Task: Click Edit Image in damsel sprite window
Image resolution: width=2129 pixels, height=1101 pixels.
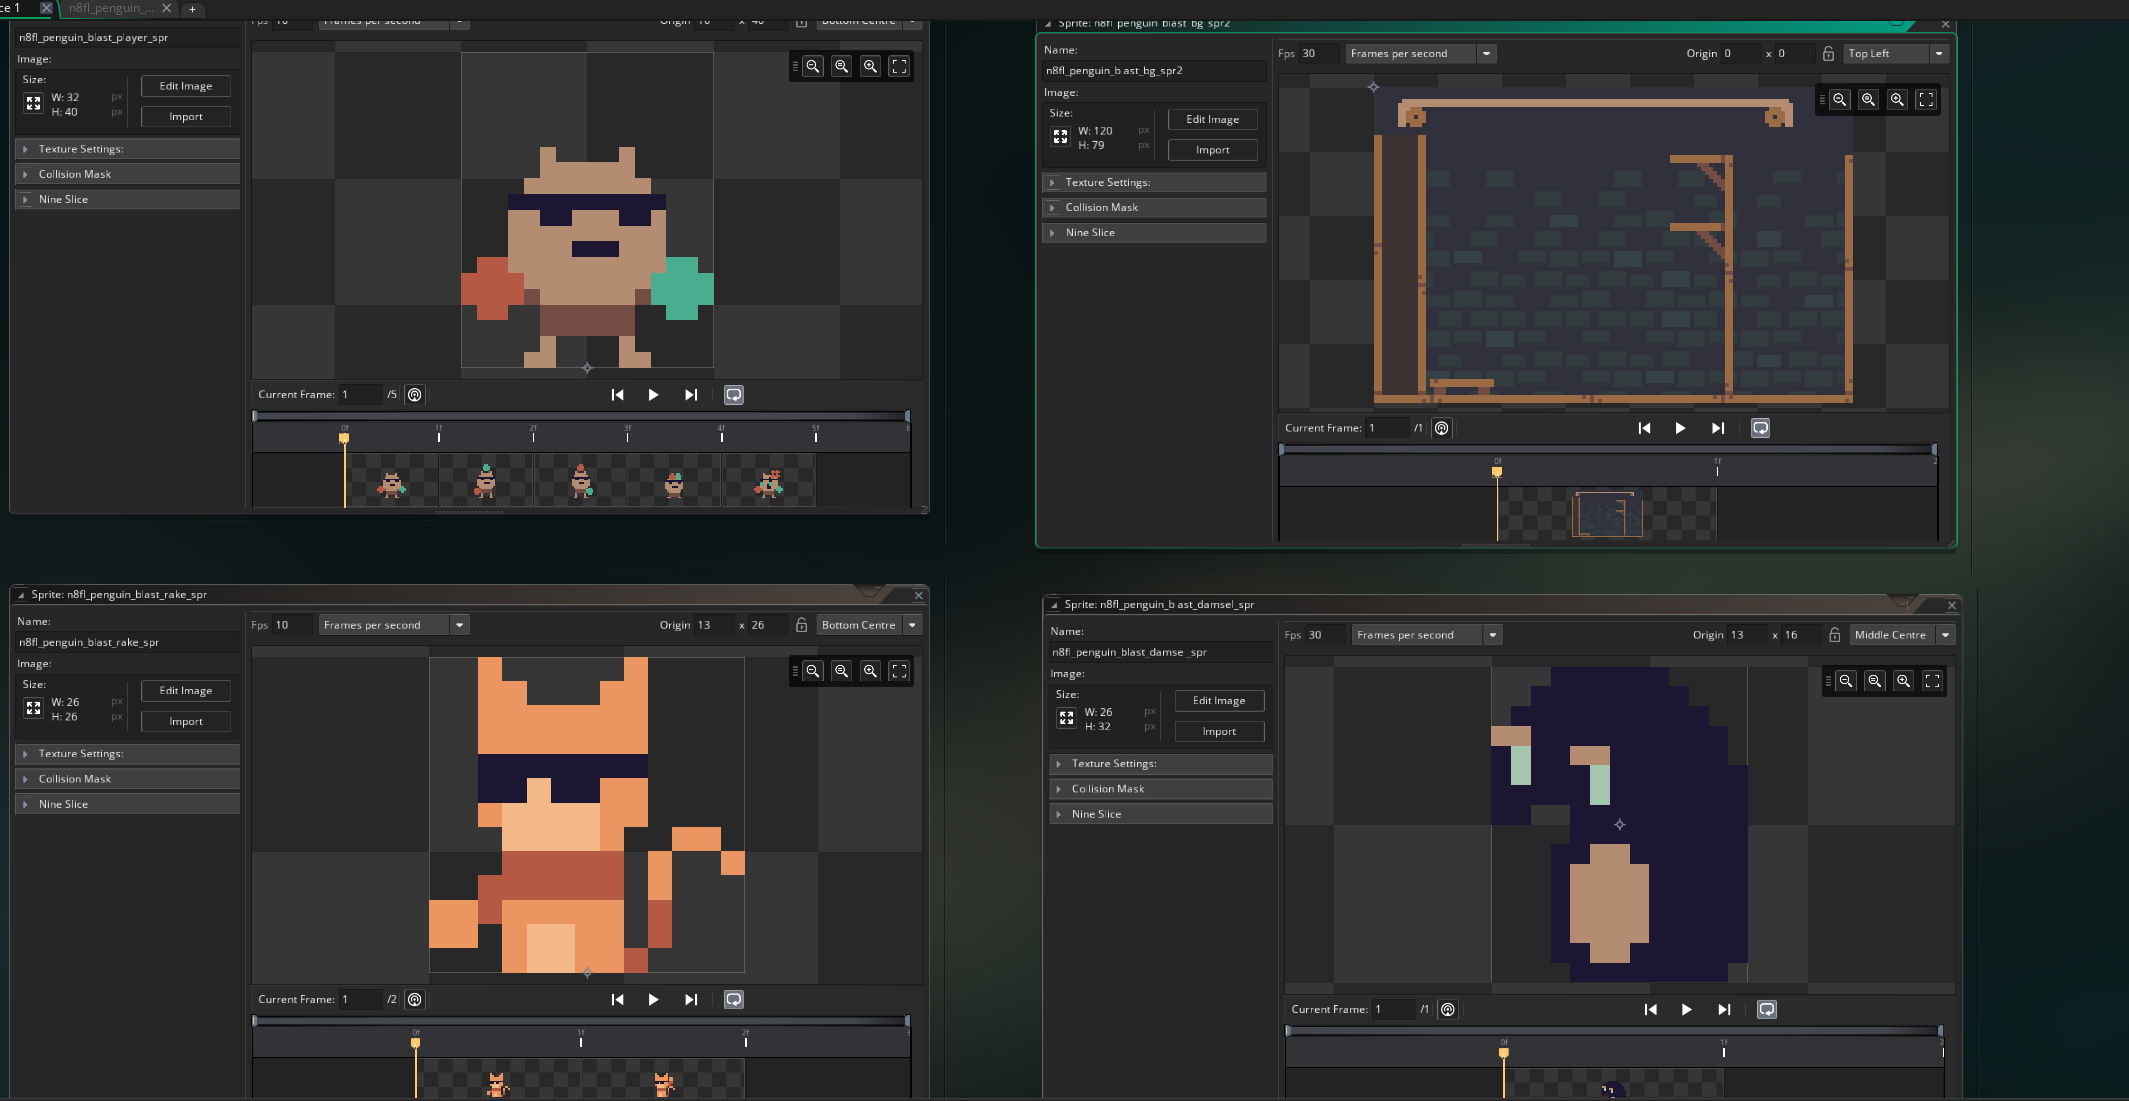Action: (1219, 701)
